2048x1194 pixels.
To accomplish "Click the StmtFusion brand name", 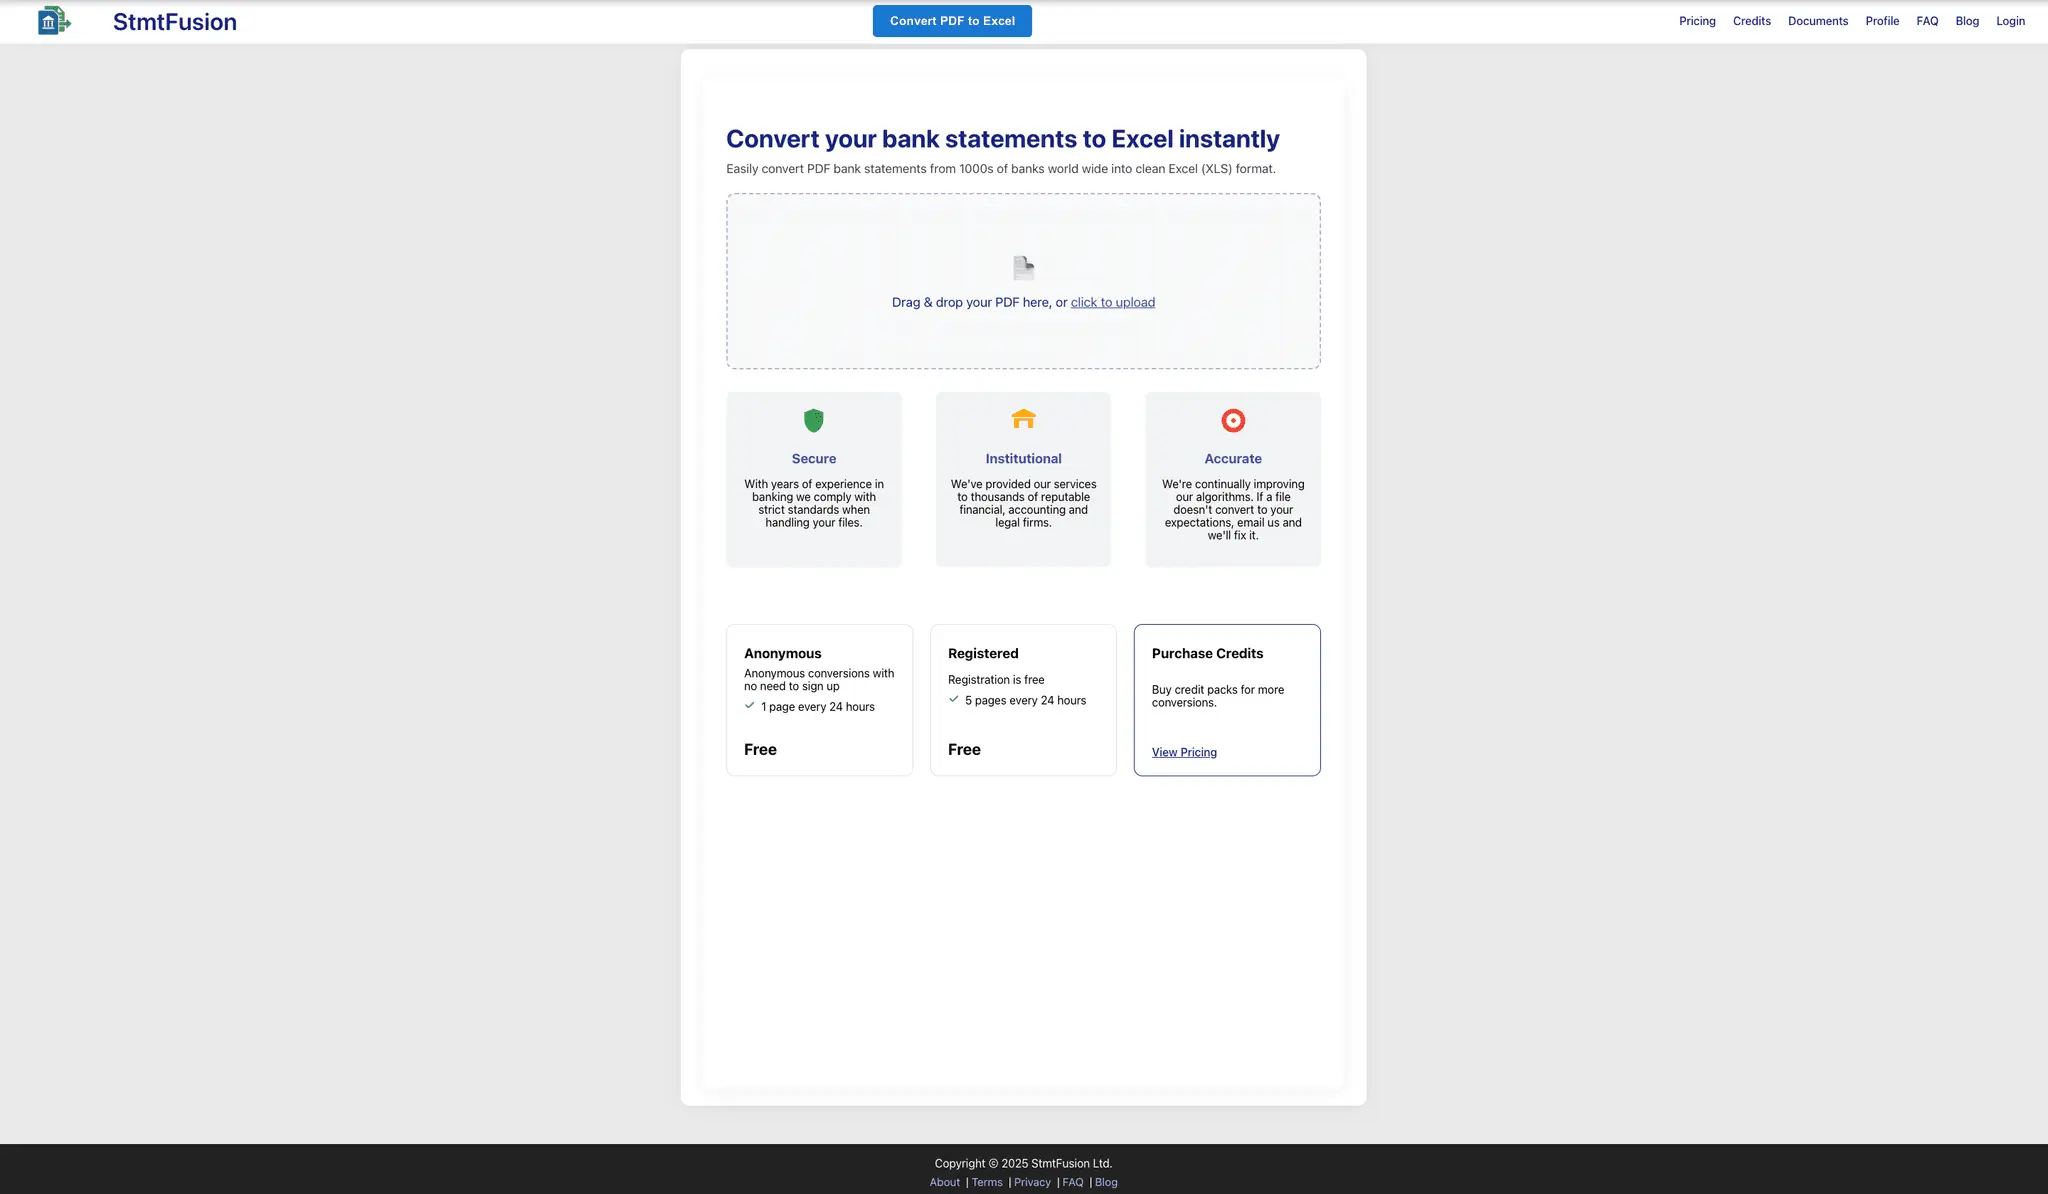I will tap(175, 22).
